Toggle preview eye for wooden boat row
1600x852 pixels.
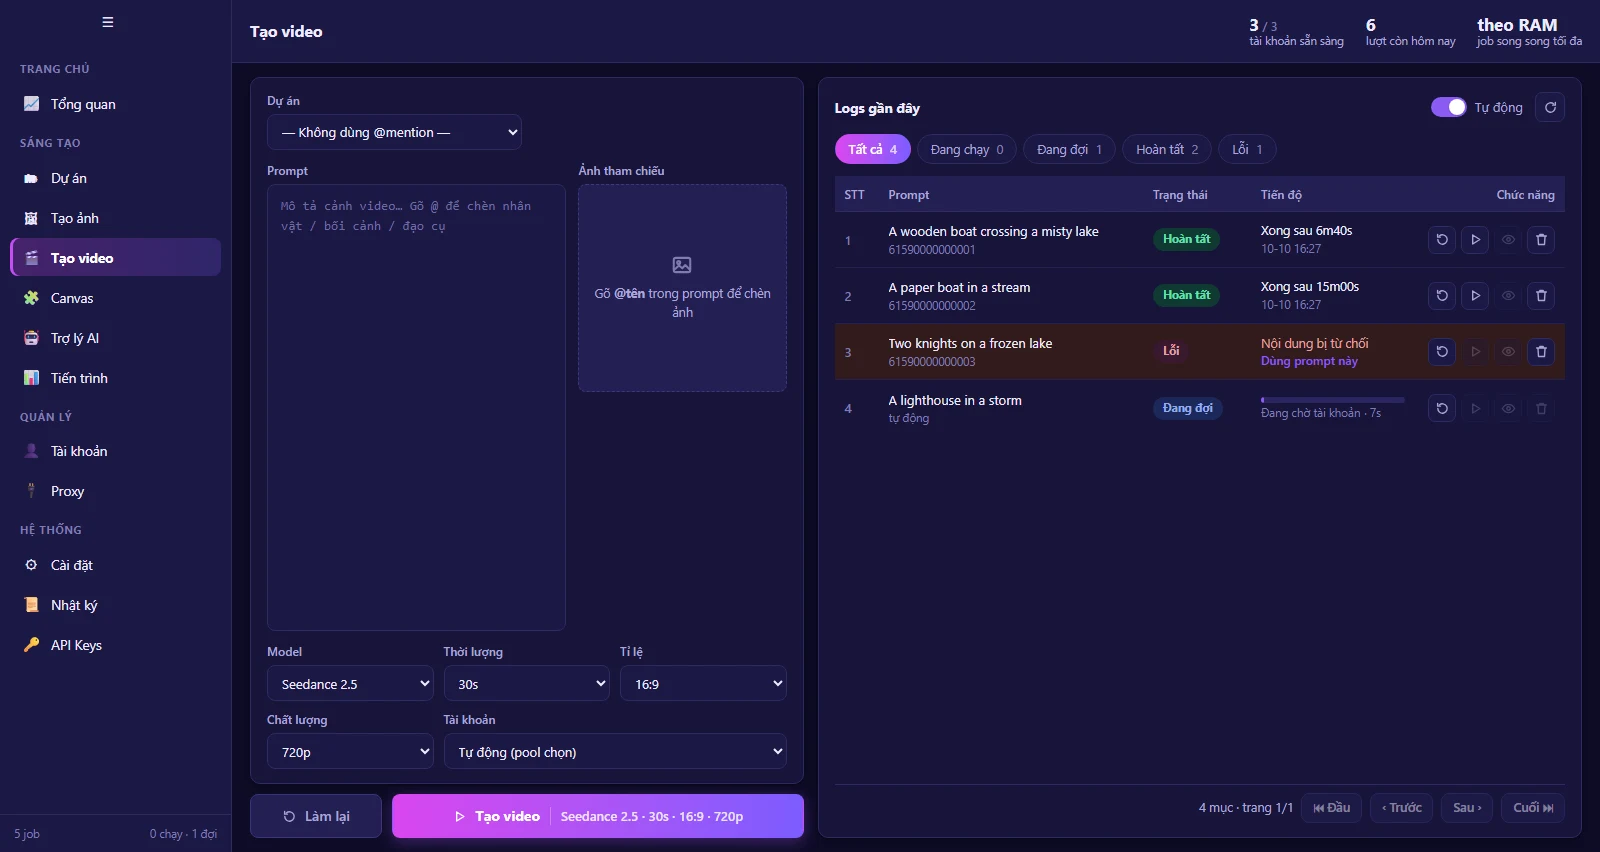click(1508, 240)
